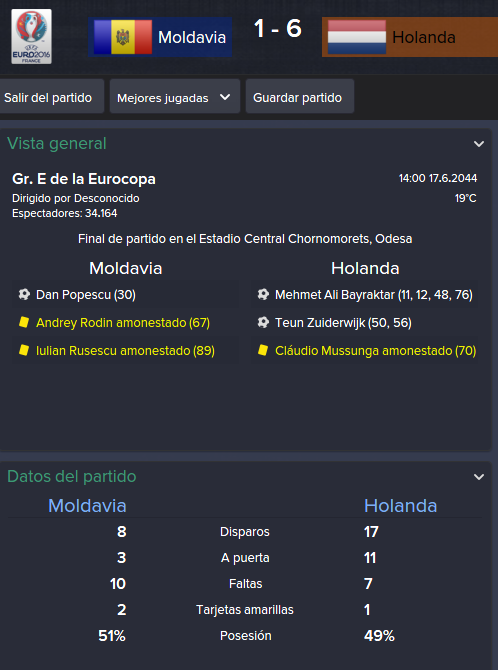This screenshot has width=498, height=670.
Task: Click the yellow card icon beside Iulian Rusescu
Action: coord(24,350)
